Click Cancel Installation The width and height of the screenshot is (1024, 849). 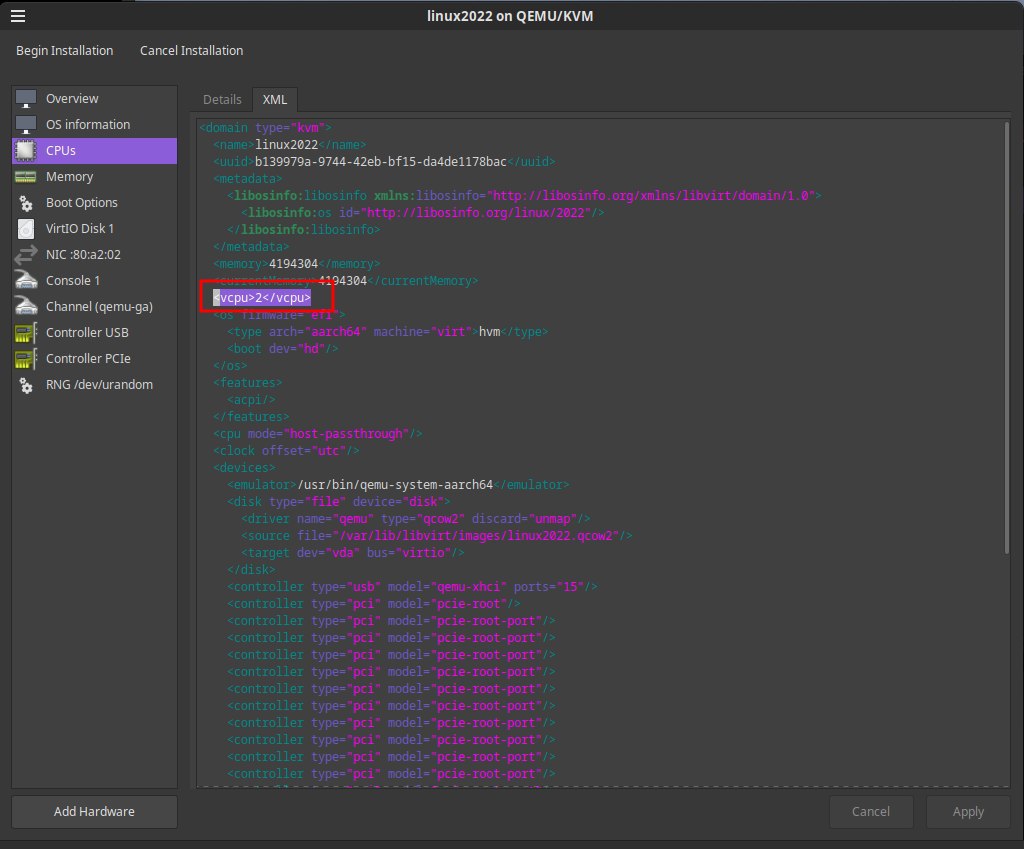(191, 50)
